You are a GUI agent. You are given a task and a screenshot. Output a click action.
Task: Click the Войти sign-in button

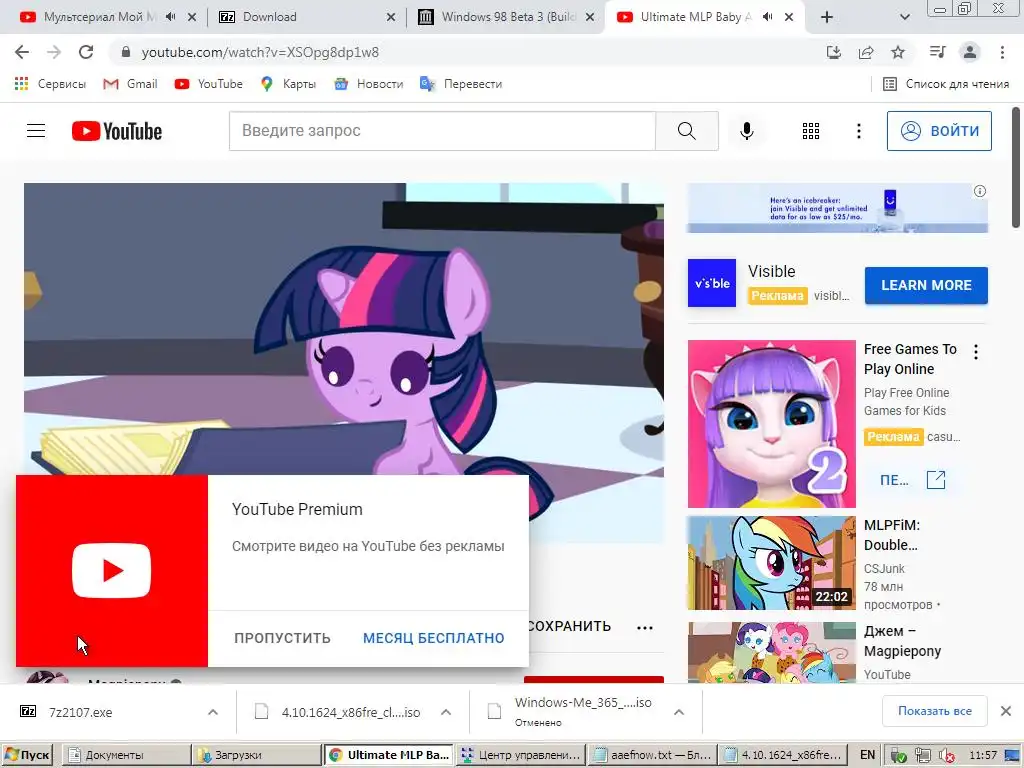tap(938, 131)
